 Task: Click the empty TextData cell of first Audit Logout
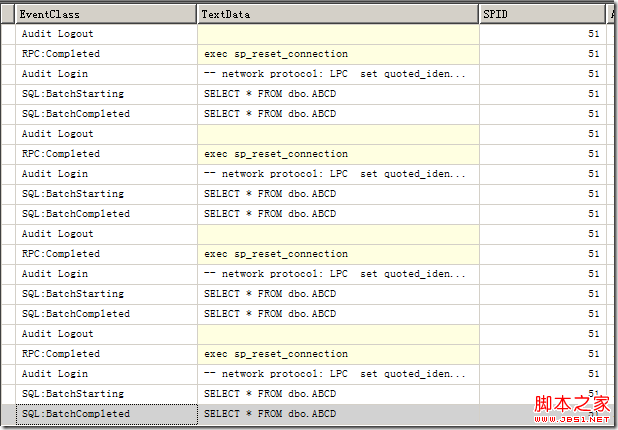[337, 34]
